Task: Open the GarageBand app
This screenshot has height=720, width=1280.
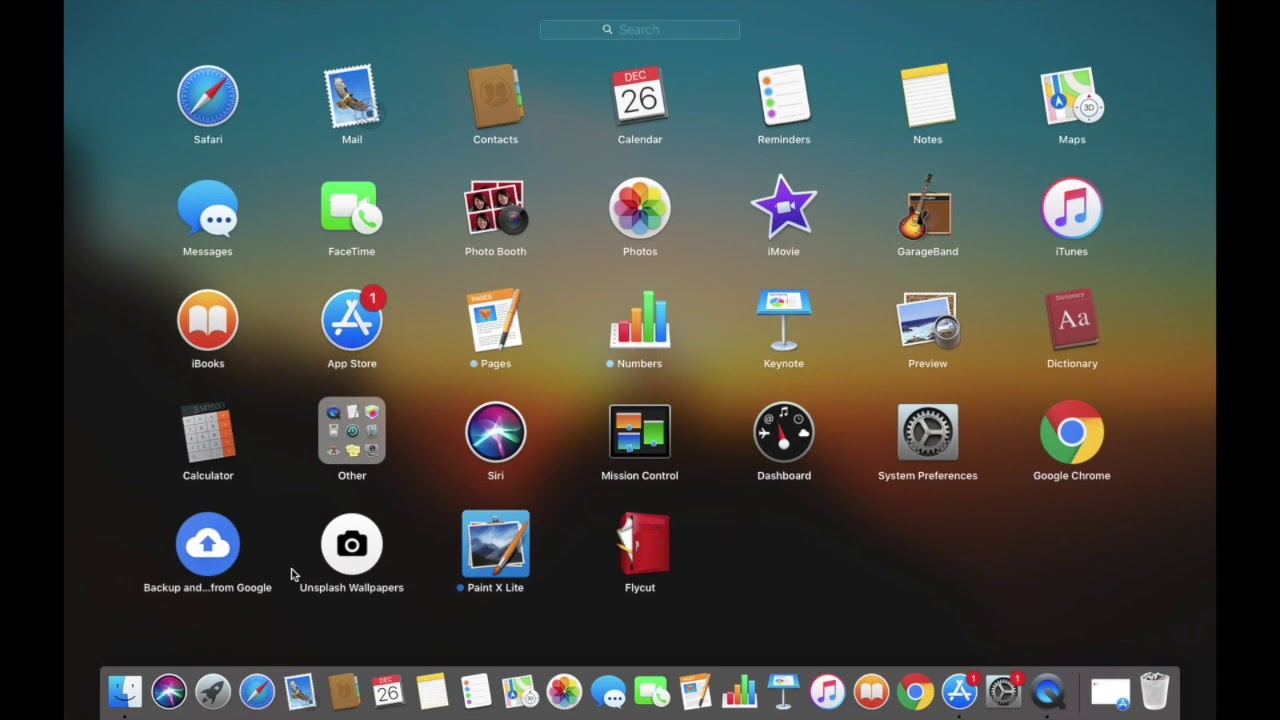Action: [928, 208]
